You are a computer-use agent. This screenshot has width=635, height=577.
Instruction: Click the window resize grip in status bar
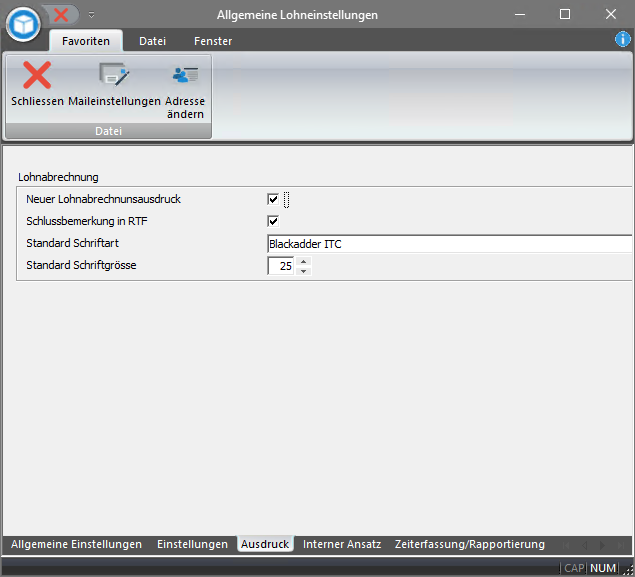629,570
